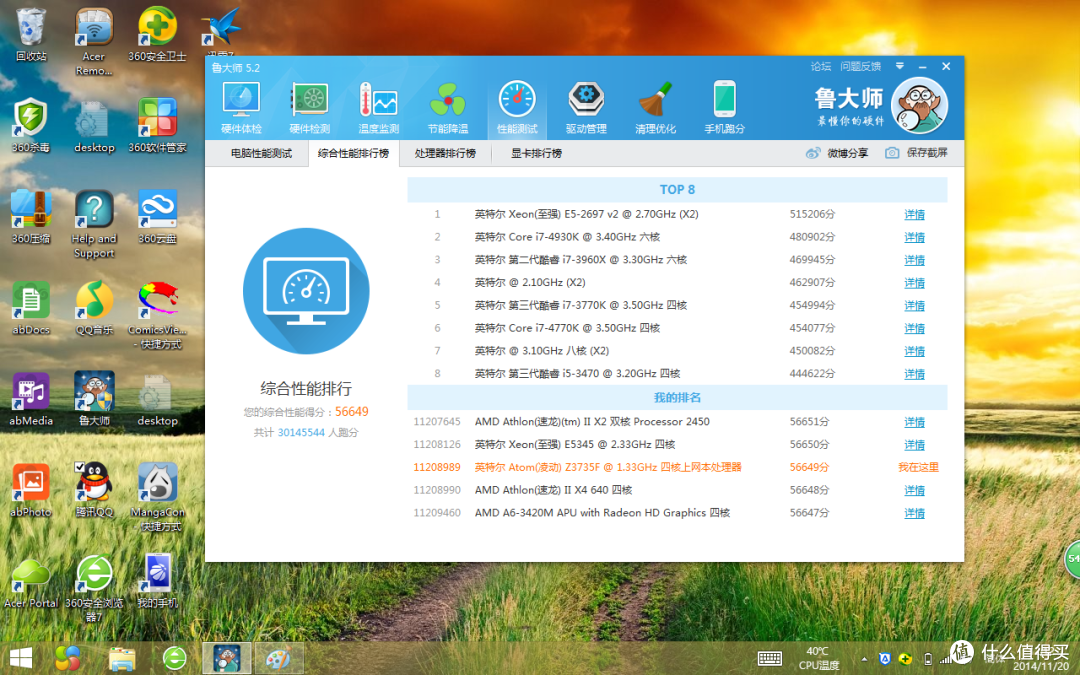Open 硬件体检 hardware checkup tool
1080x675 pixels.
pyautogui.click(x=241, y=107)
